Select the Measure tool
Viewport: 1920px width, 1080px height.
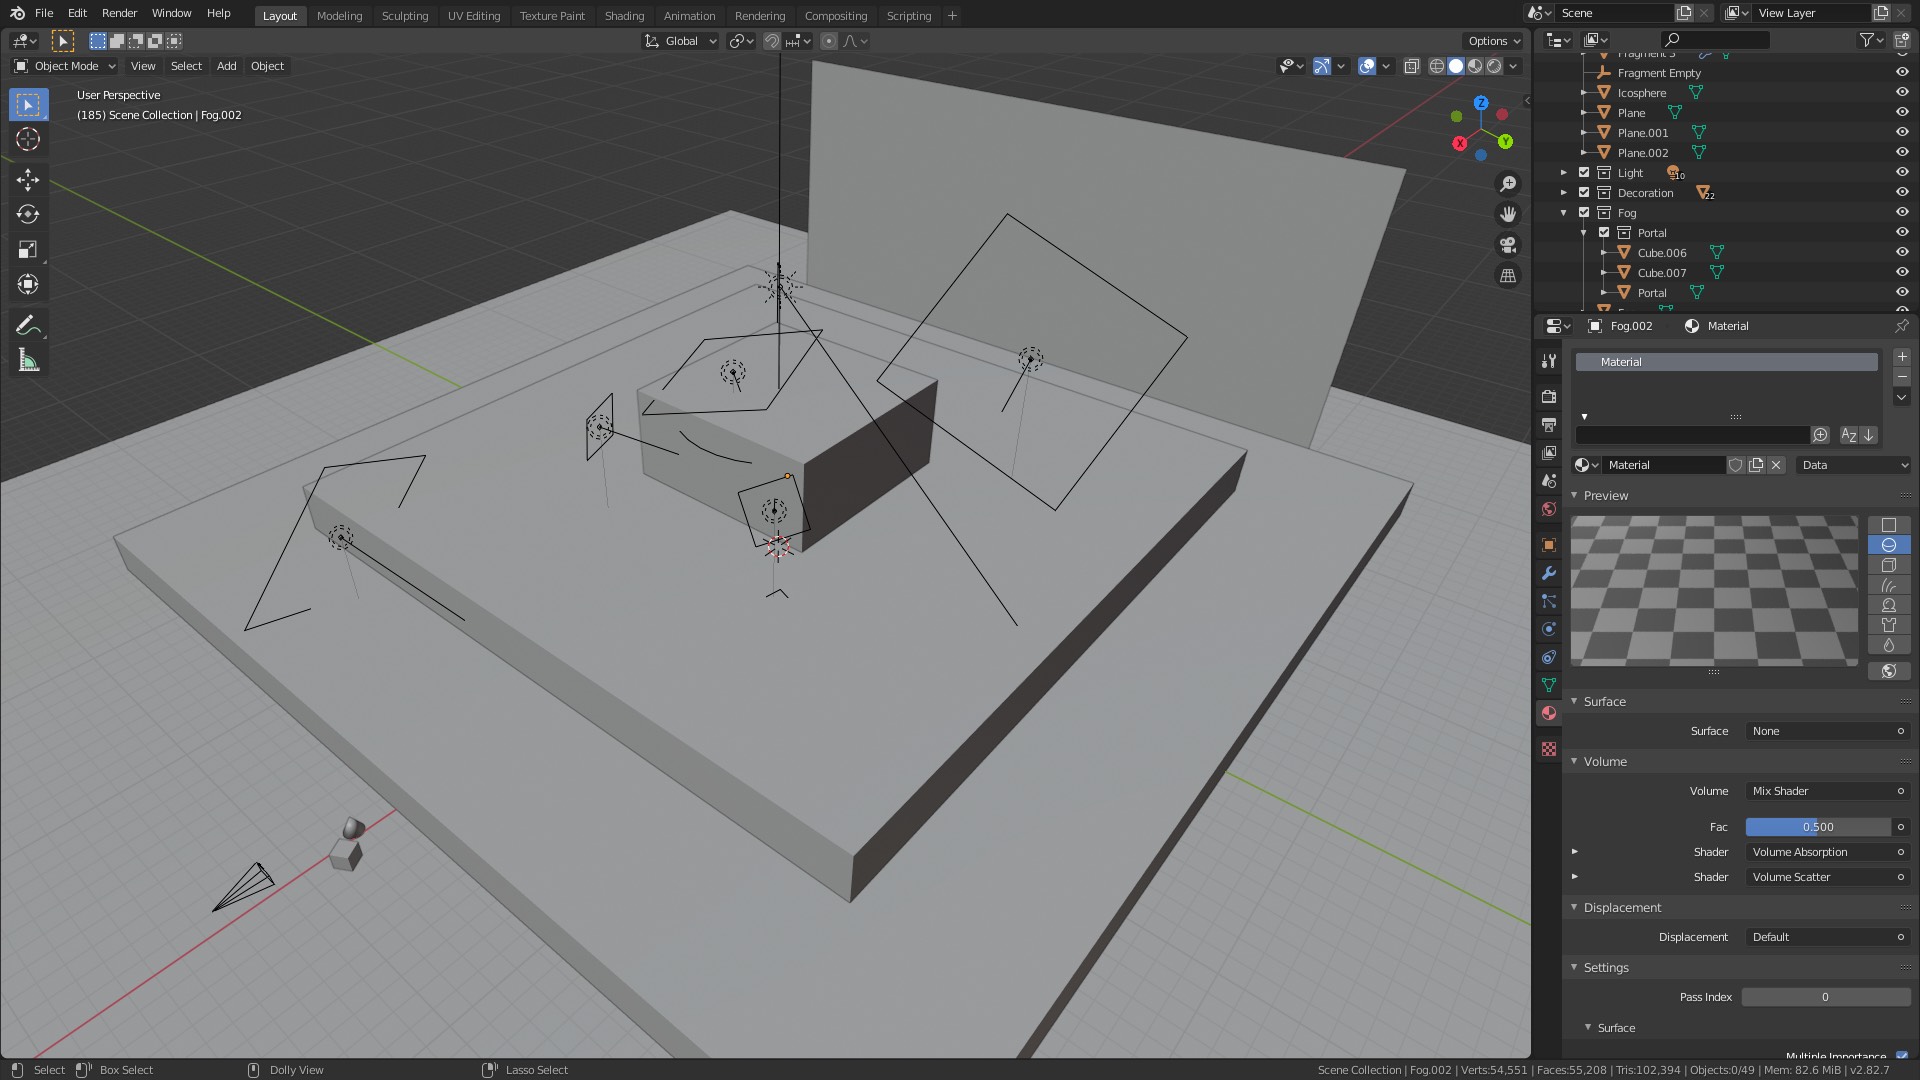coord(28,361)
